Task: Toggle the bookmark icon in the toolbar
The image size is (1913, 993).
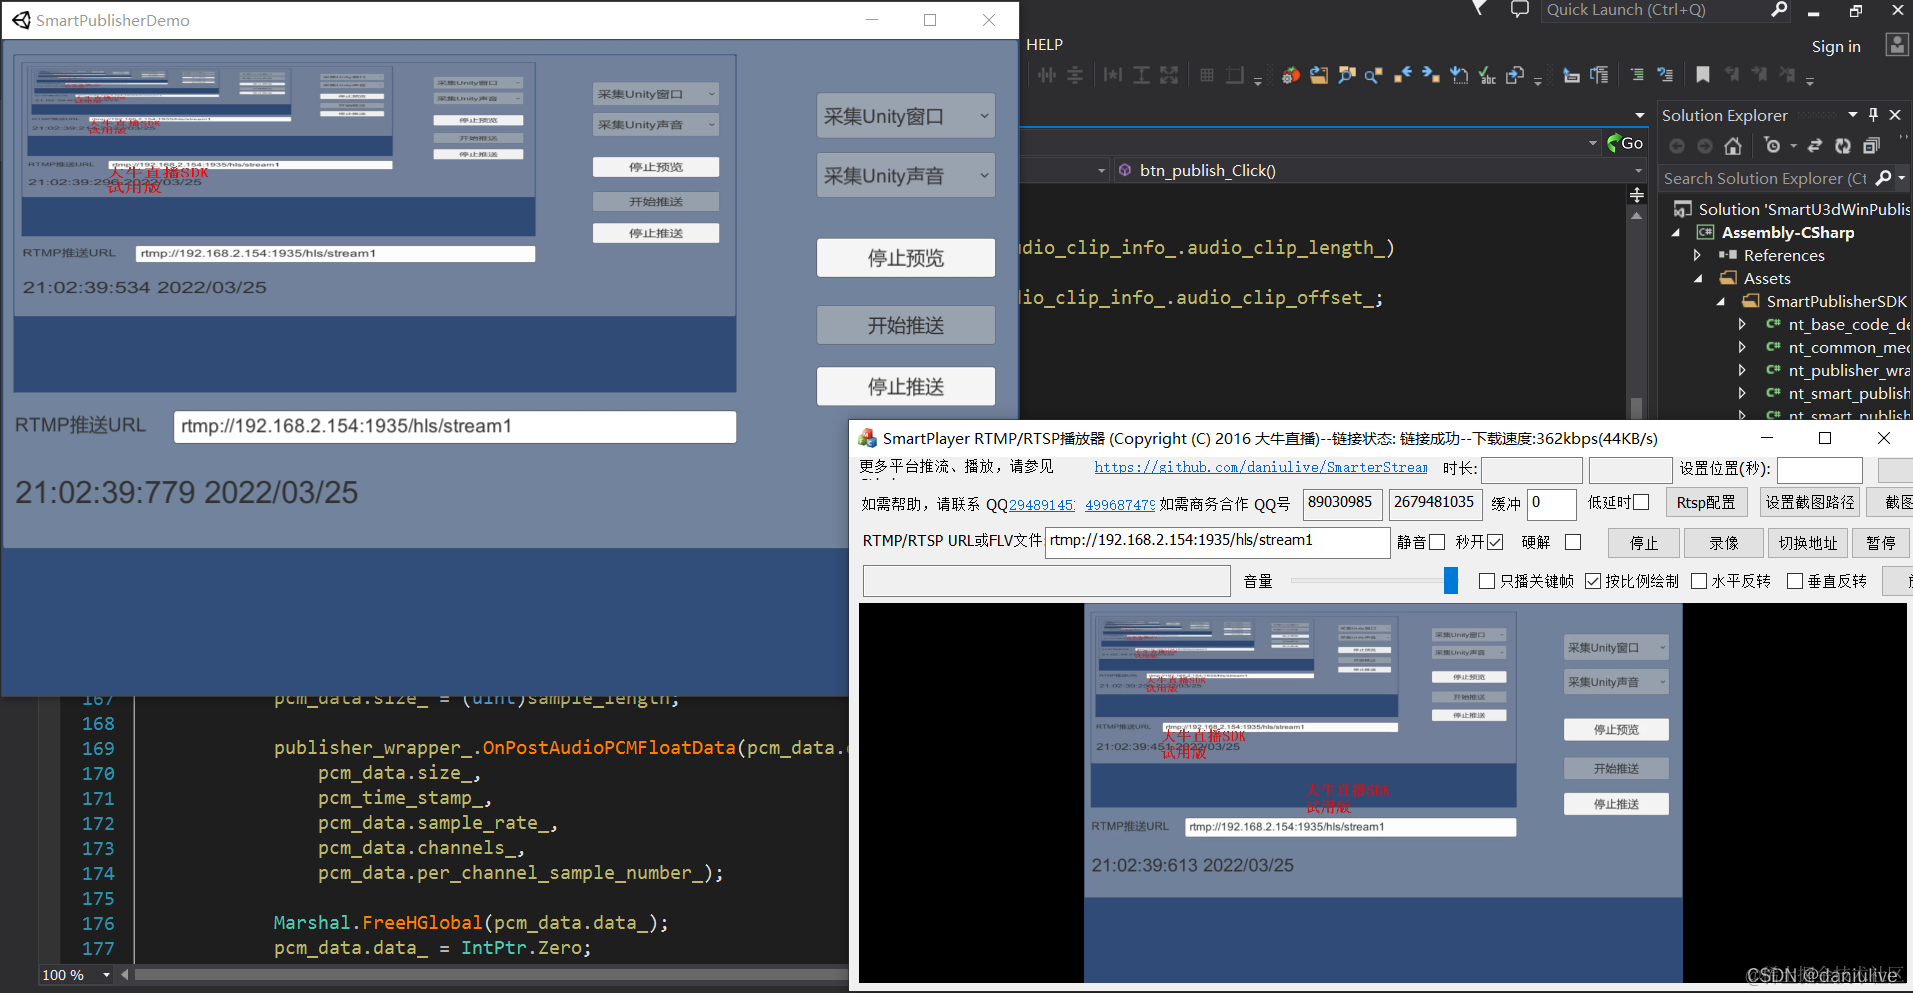Action: 1703,74
